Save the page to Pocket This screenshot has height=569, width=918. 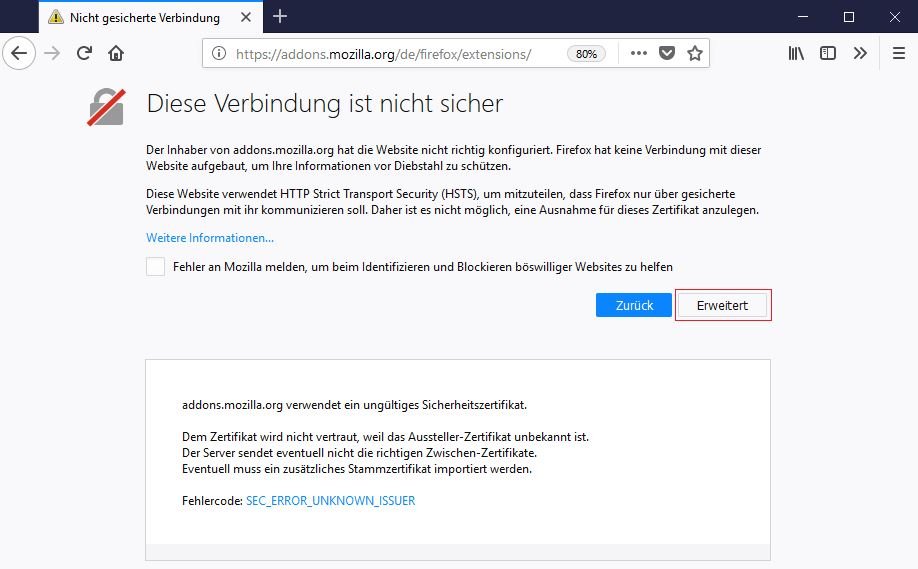coord(667,53)
